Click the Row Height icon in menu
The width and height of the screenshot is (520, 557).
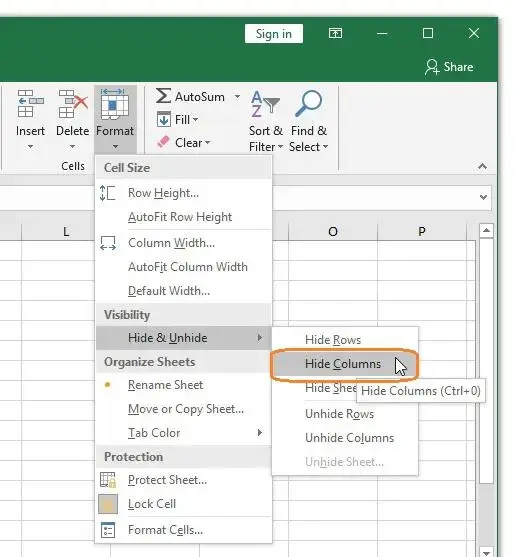[107, 193]
